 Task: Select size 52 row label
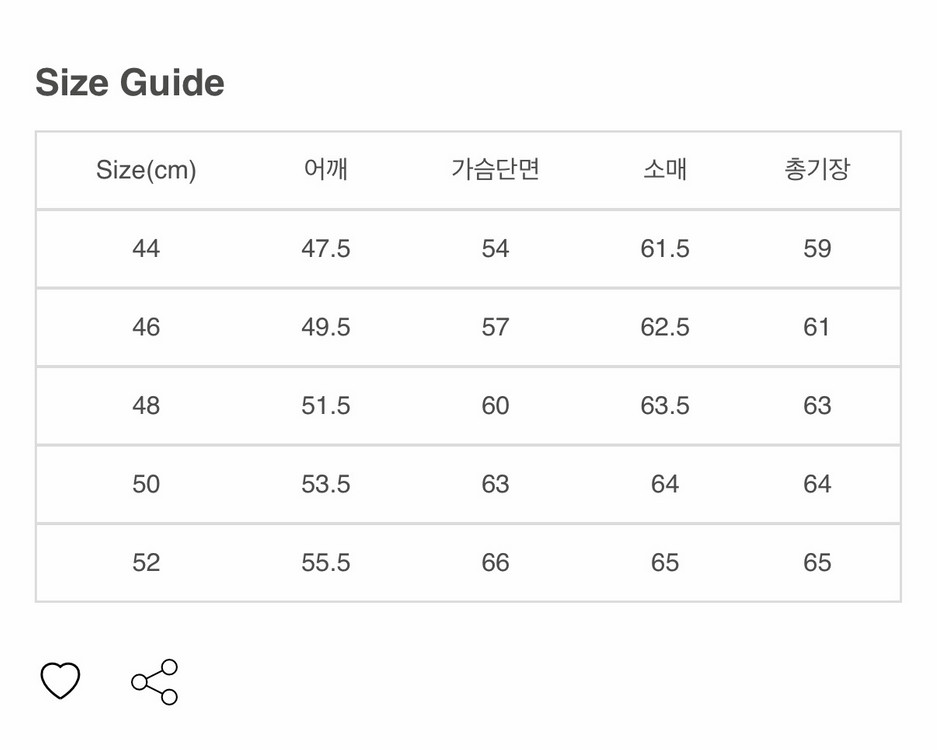pyautogui.click(x=146, y=562)
